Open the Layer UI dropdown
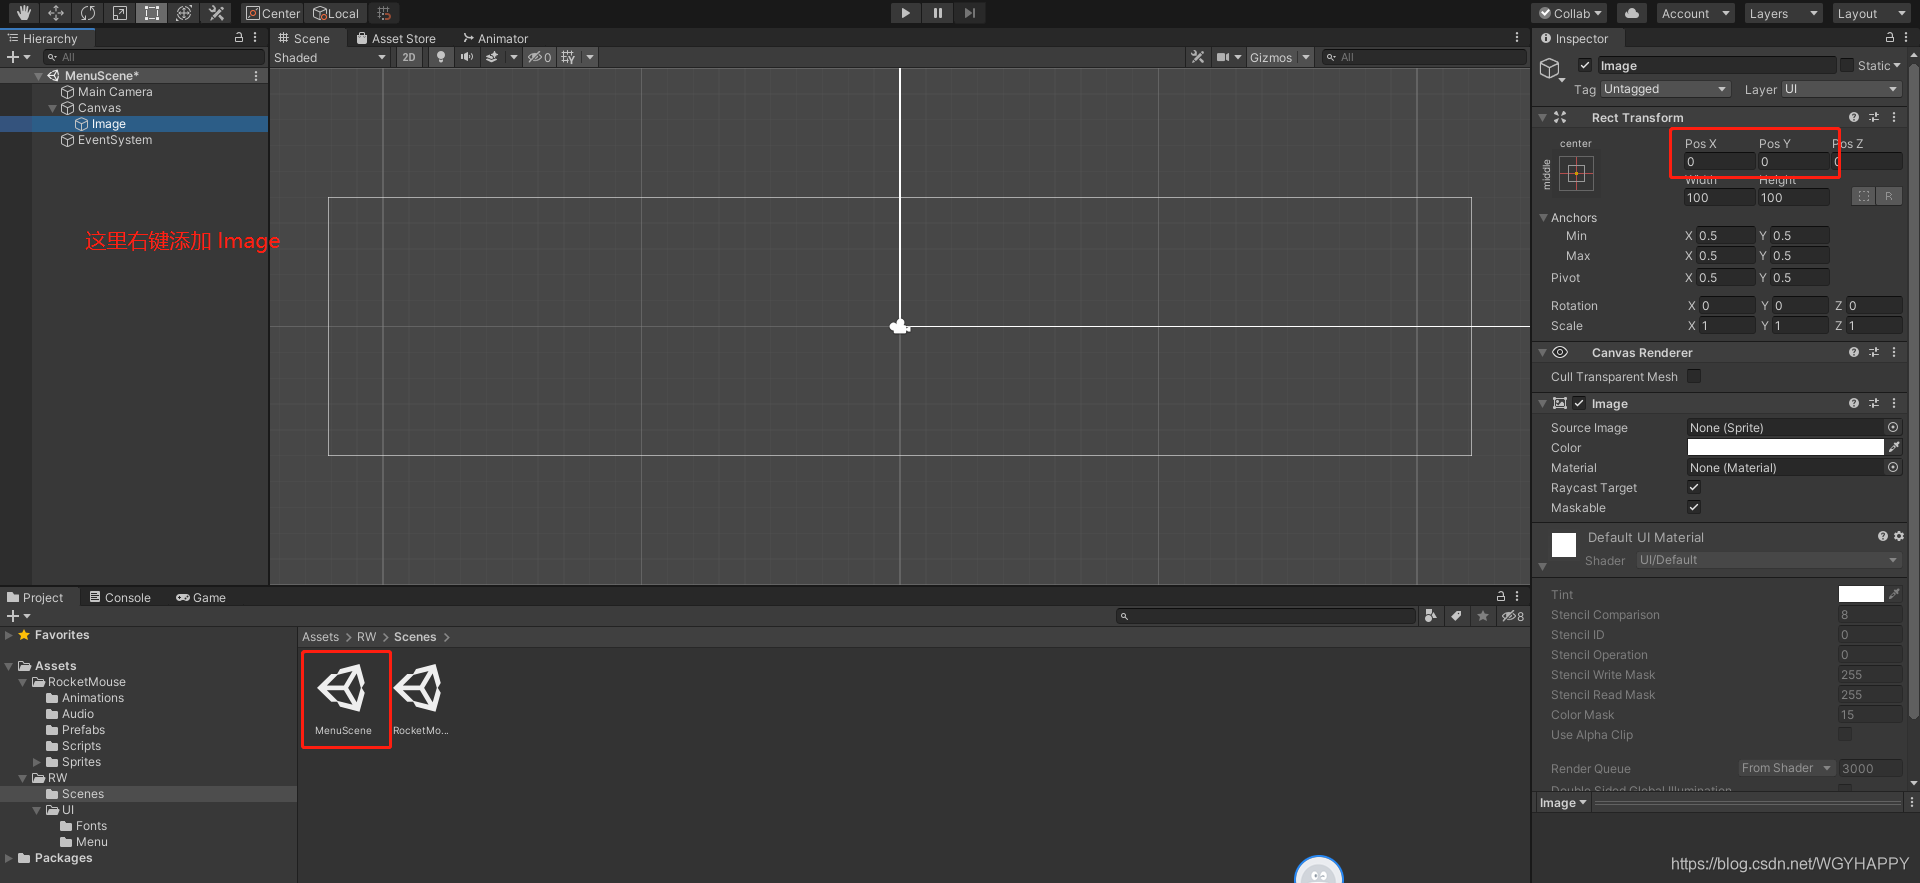The width and height of the screenshot is (1920, 883). [1841, 89]
